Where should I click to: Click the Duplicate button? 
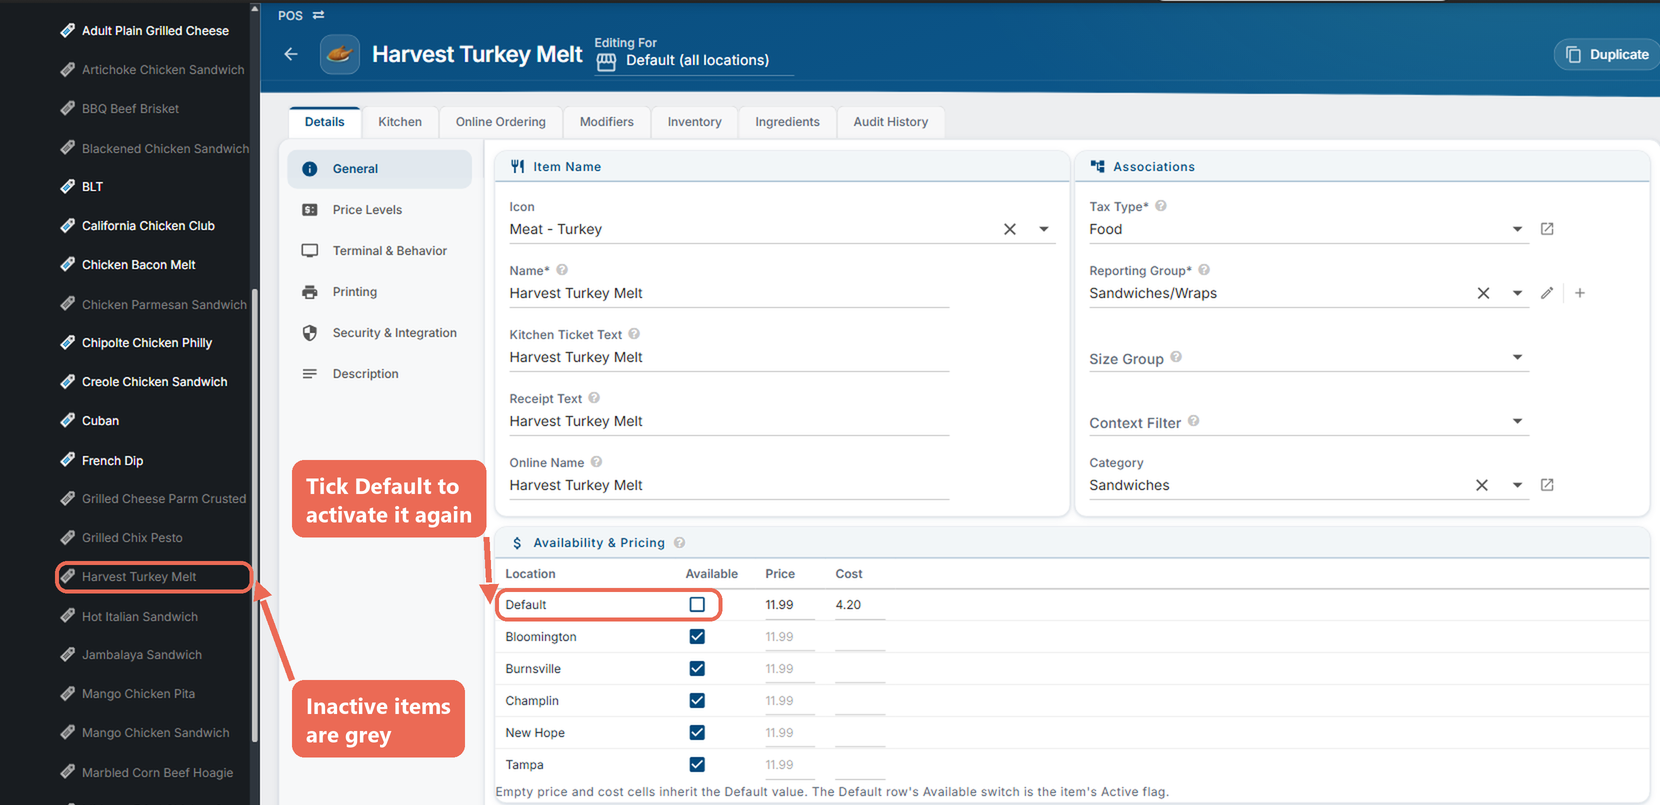tap(1608, 54)
